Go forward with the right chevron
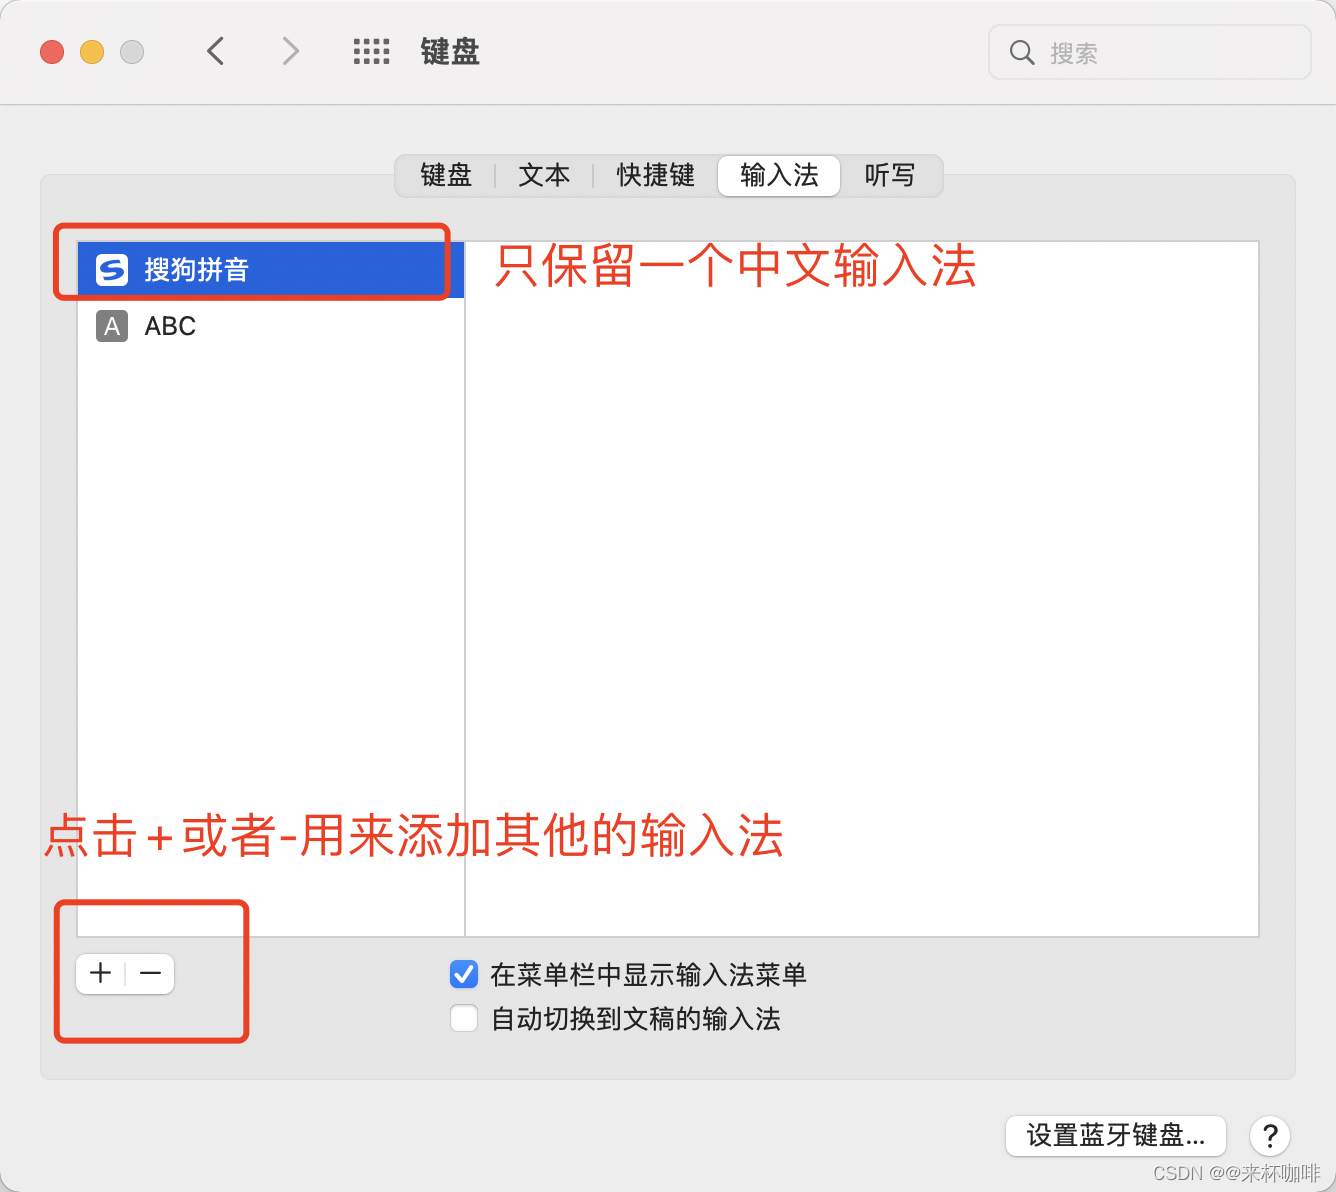 [x=290, y=51]
